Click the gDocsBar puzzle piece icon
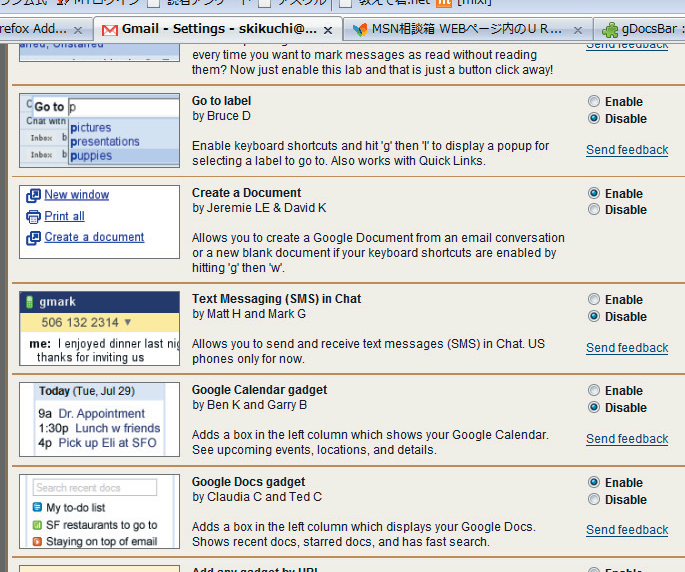Viewport: 685px width, 572px height. tap(610, 30)
